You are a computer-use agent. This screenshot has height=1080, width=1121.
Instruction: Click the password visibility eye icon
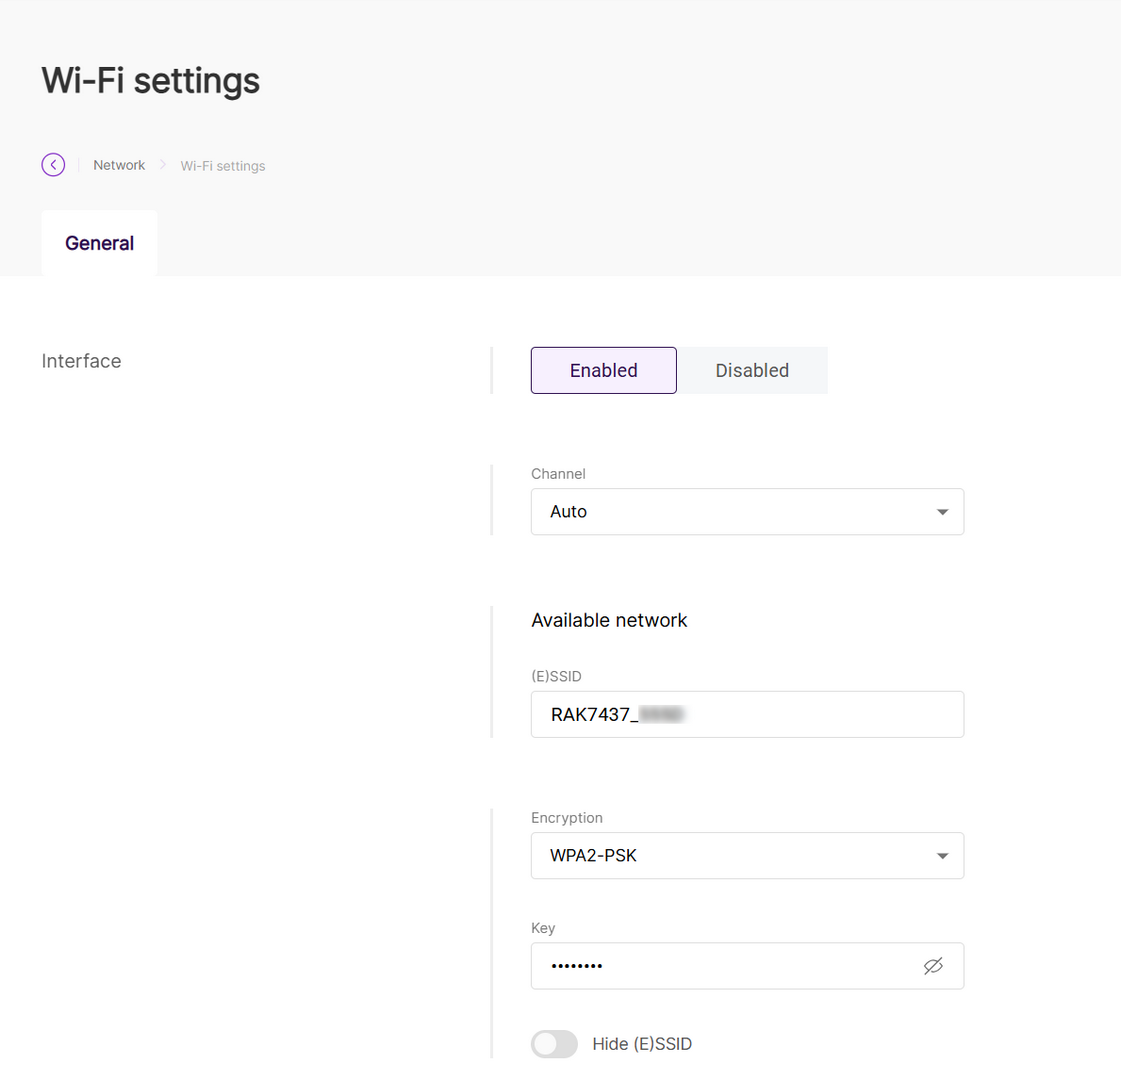(x=933, y=966)
